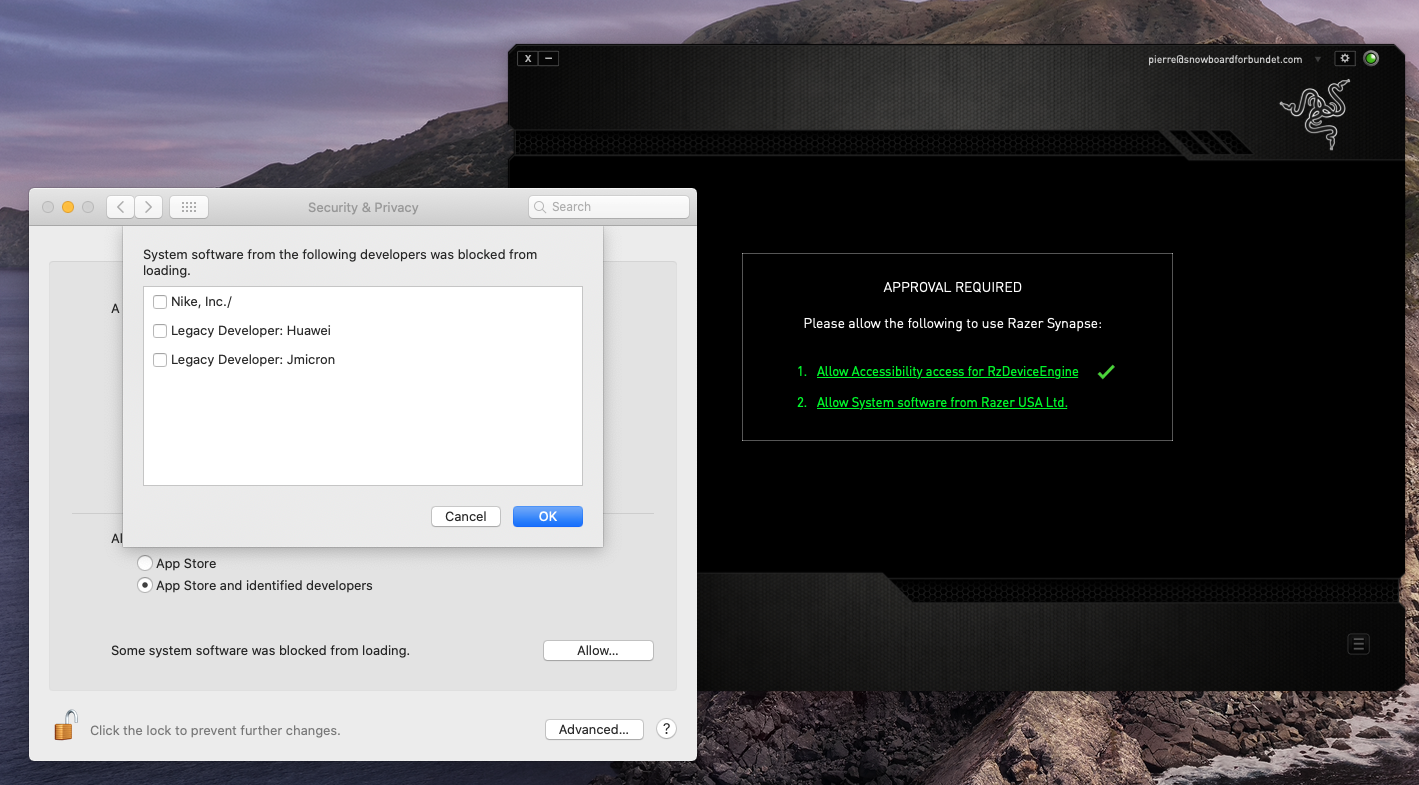Choose App Store and identified developers

tap(145, 585)
